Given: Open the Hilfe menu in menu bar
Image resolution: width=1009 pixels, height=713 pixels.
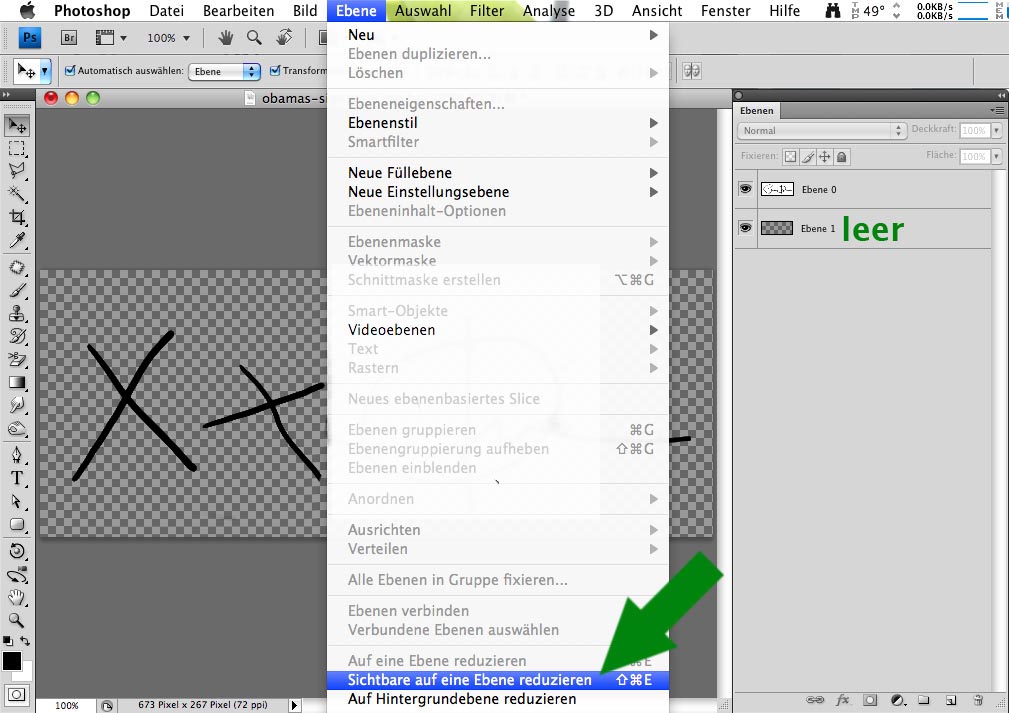Looking at the screenshot, I should click(x=784, y=11).
